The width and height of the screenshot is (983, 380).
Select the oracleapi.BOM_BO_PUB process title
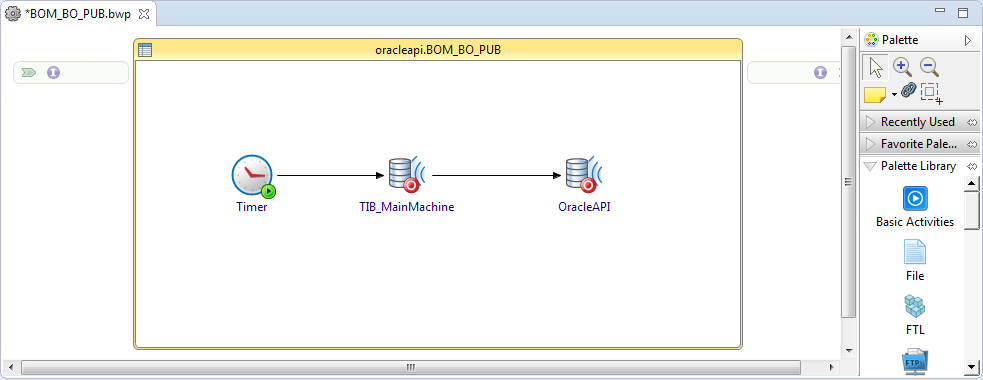438,50
